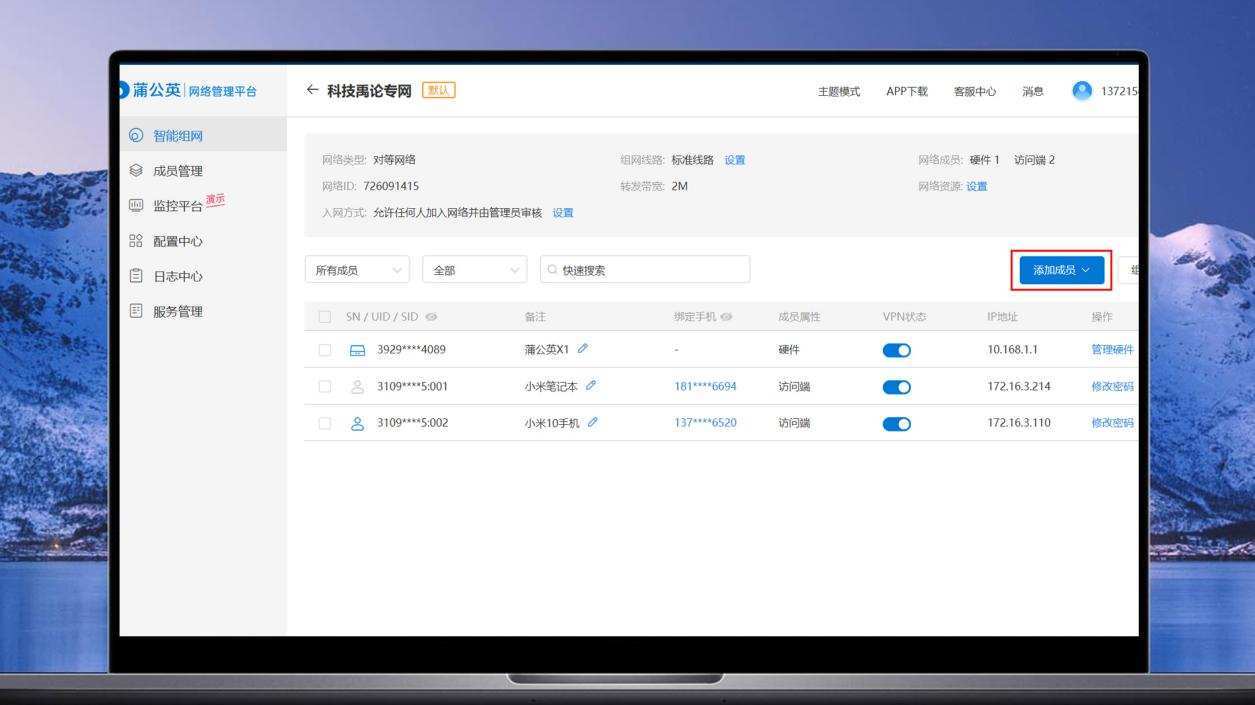Switch off VPN for 蒲公英X1

click(897, 350)
